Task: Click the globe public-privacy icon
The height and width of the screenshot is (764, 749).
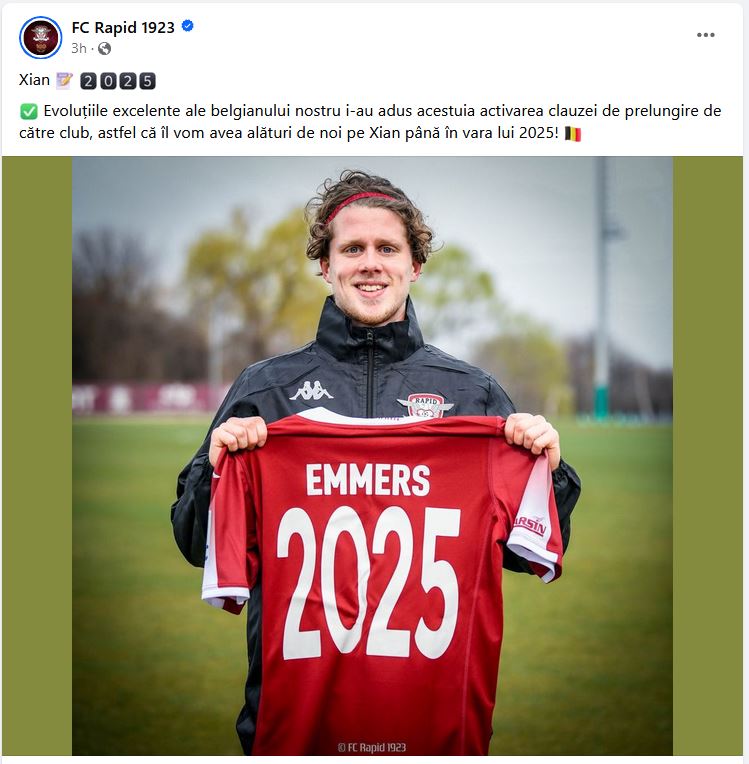Action: (x=104, y=48)
